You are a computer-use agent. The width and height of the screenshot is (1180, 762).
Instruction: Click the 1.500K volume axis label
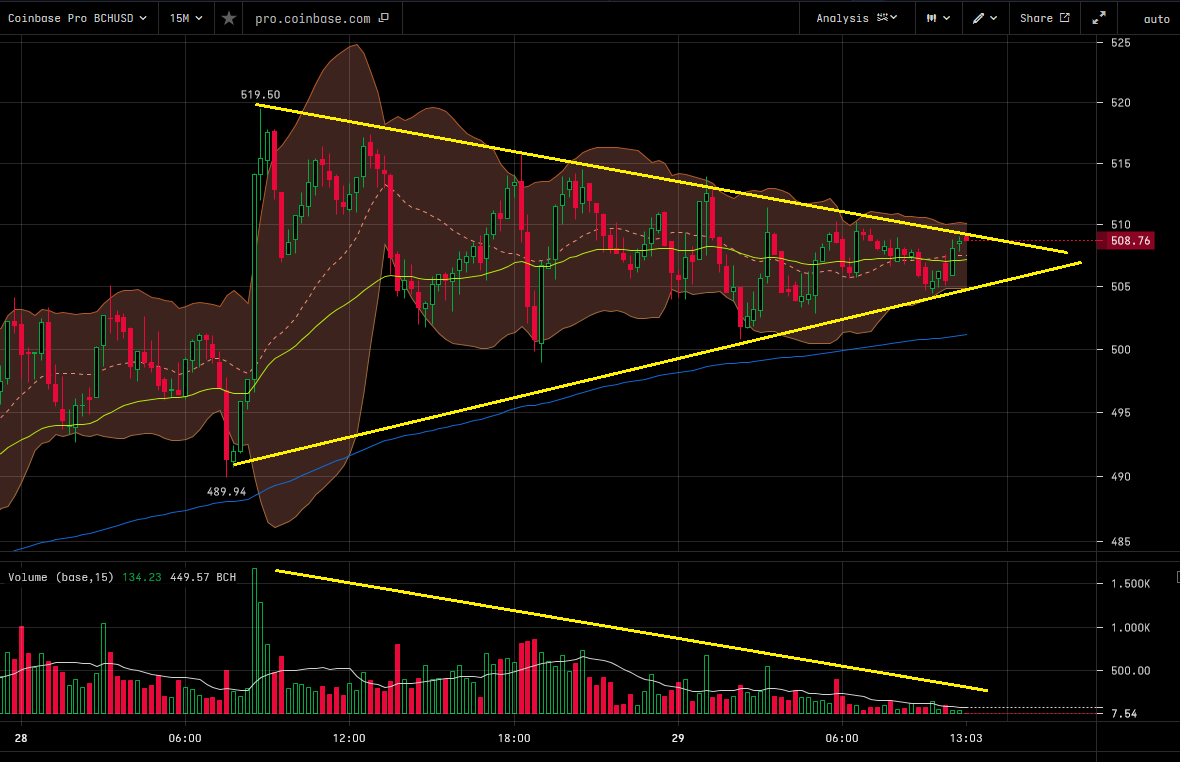(x=1130, y=584)
